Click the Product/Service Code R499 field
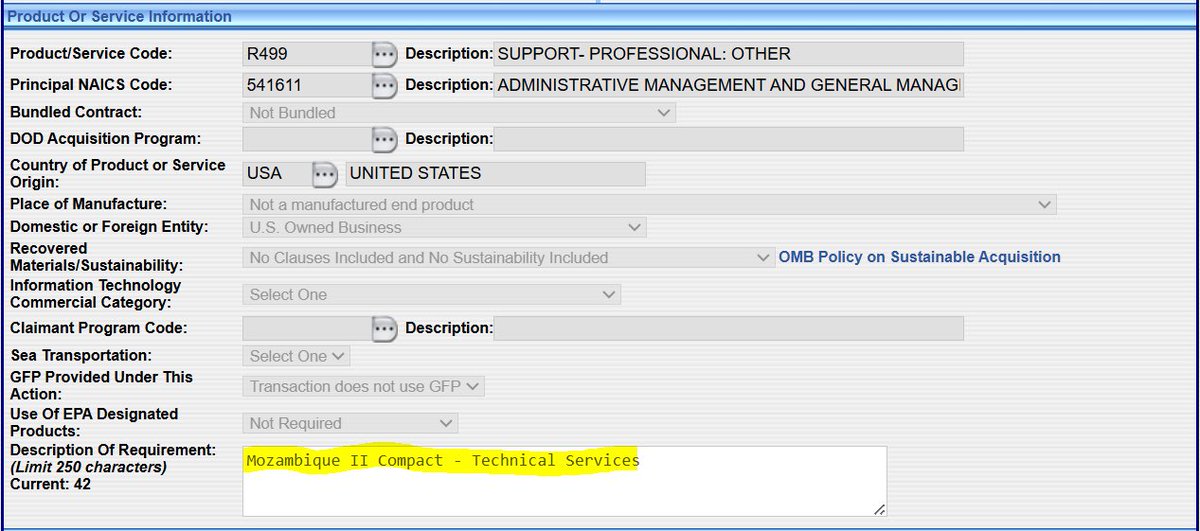The height and width of the screenshot is (531, 1200). pyautogui.click(x=305, y=54)
